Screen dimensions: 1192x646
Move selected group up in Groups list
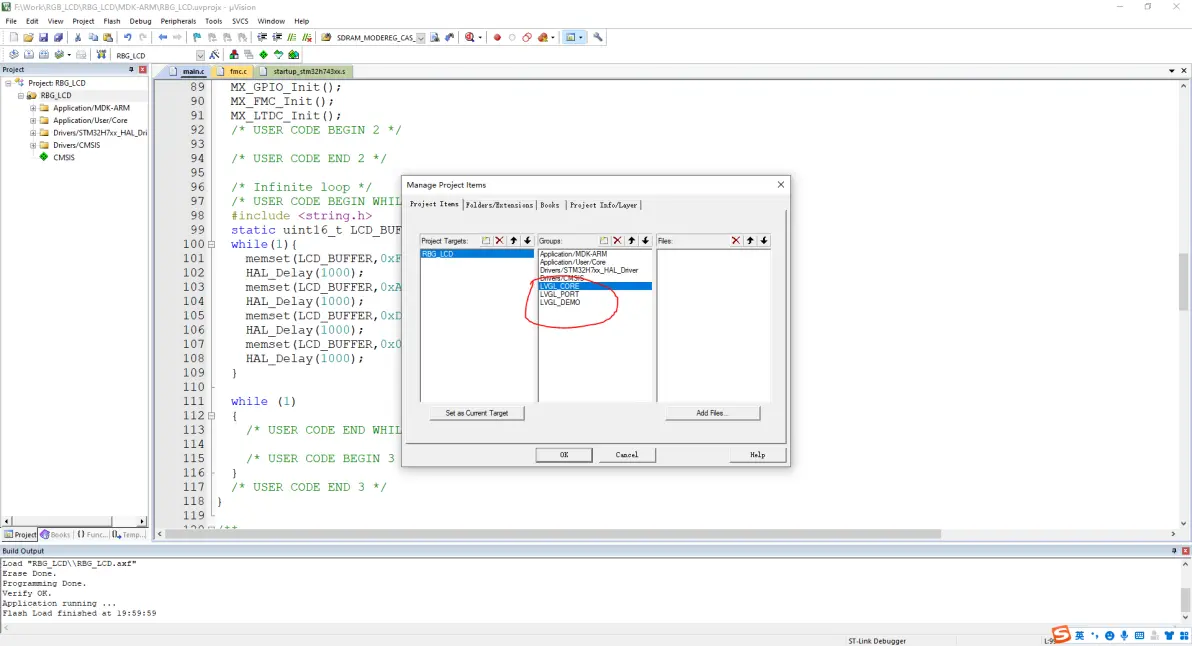[632, 241]
